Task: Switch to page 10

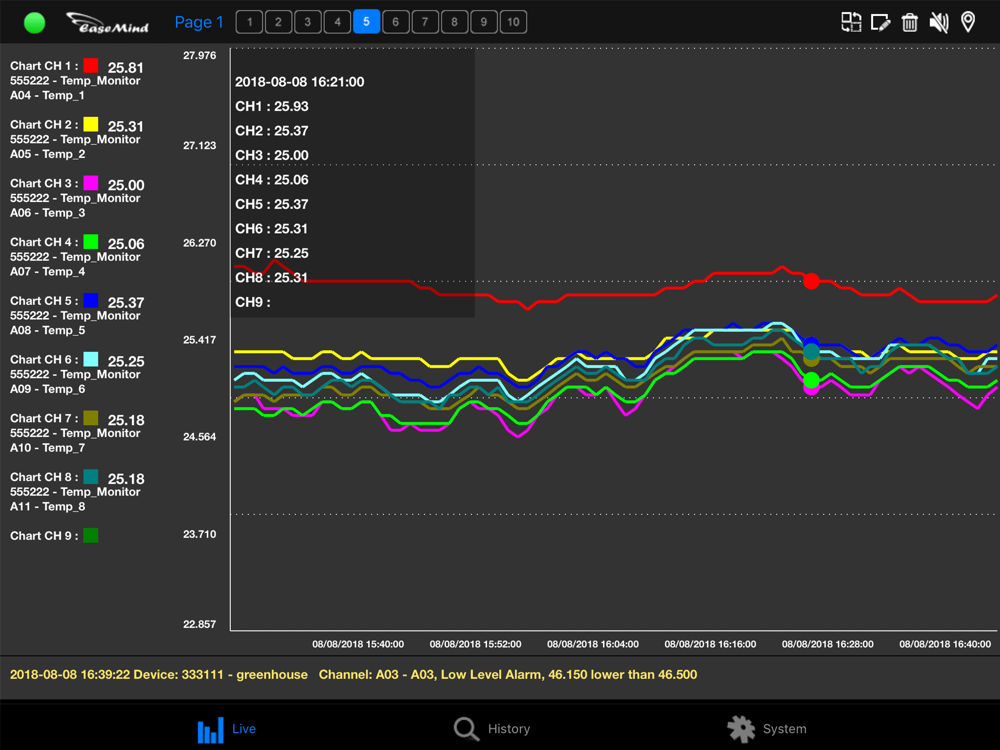Action: (513, 22)
